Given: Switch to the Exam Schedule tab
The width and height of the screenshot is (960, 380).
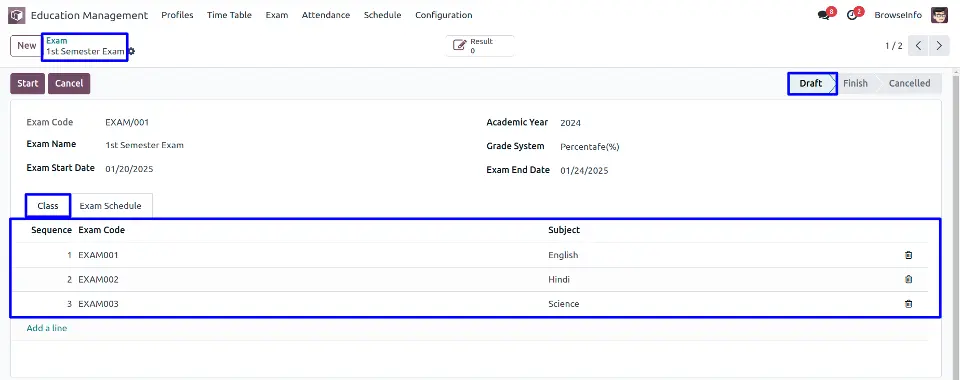Looking at the screenshot, I should [110, 206].
